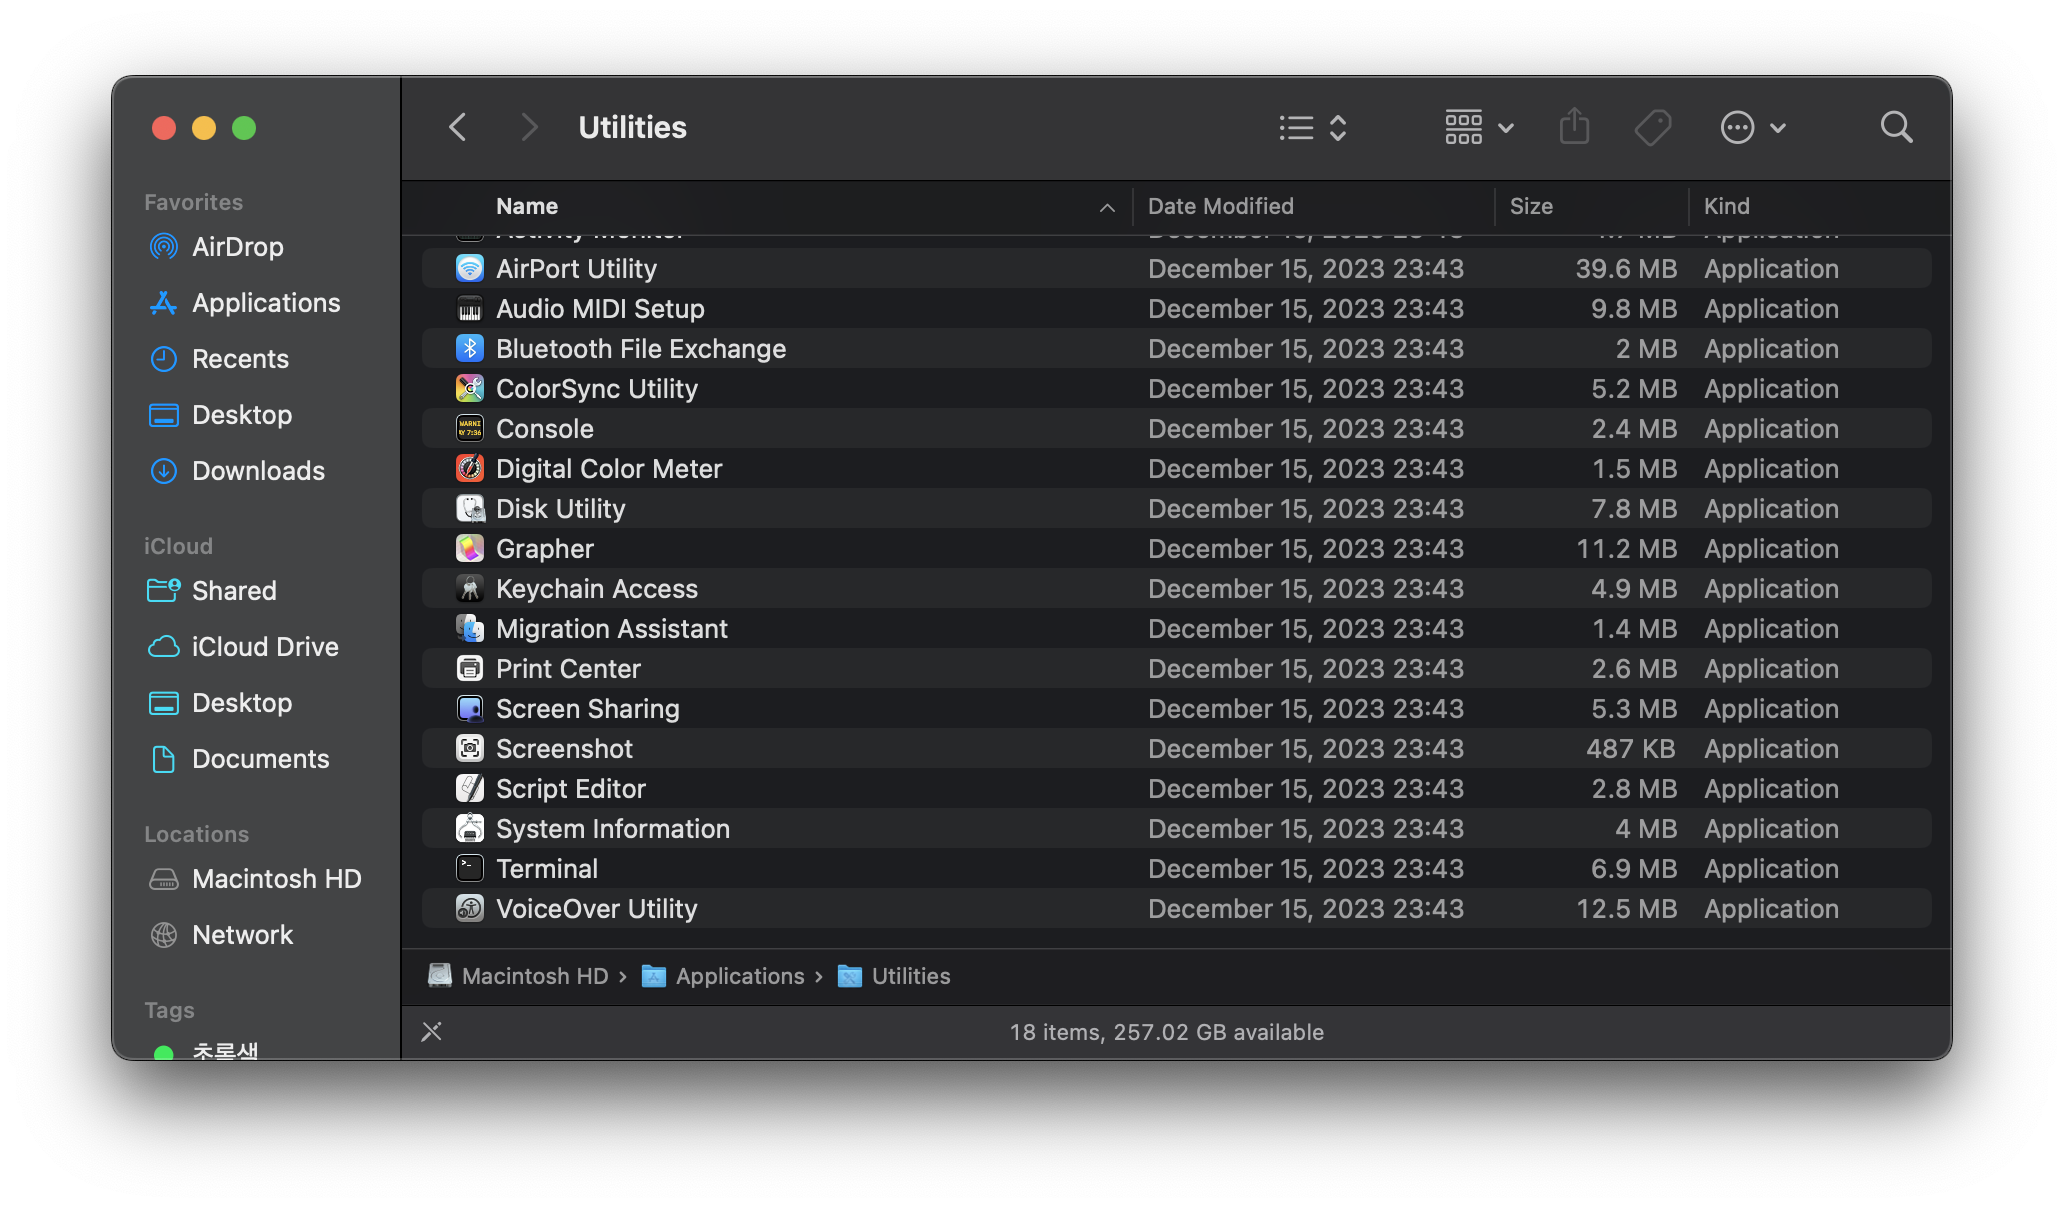Open the list view switcher control
Screen dimensions: 2064x1208
point(1313,128)
